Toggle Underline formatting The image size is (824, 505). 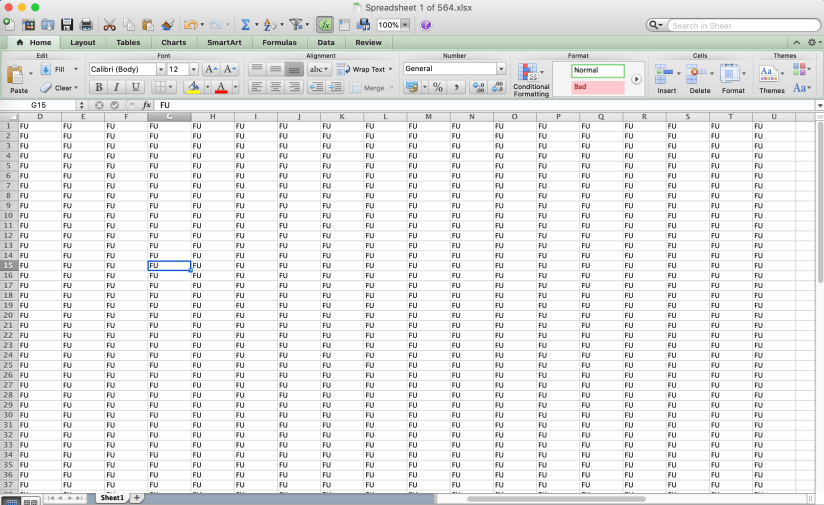[x=136, y=87]
